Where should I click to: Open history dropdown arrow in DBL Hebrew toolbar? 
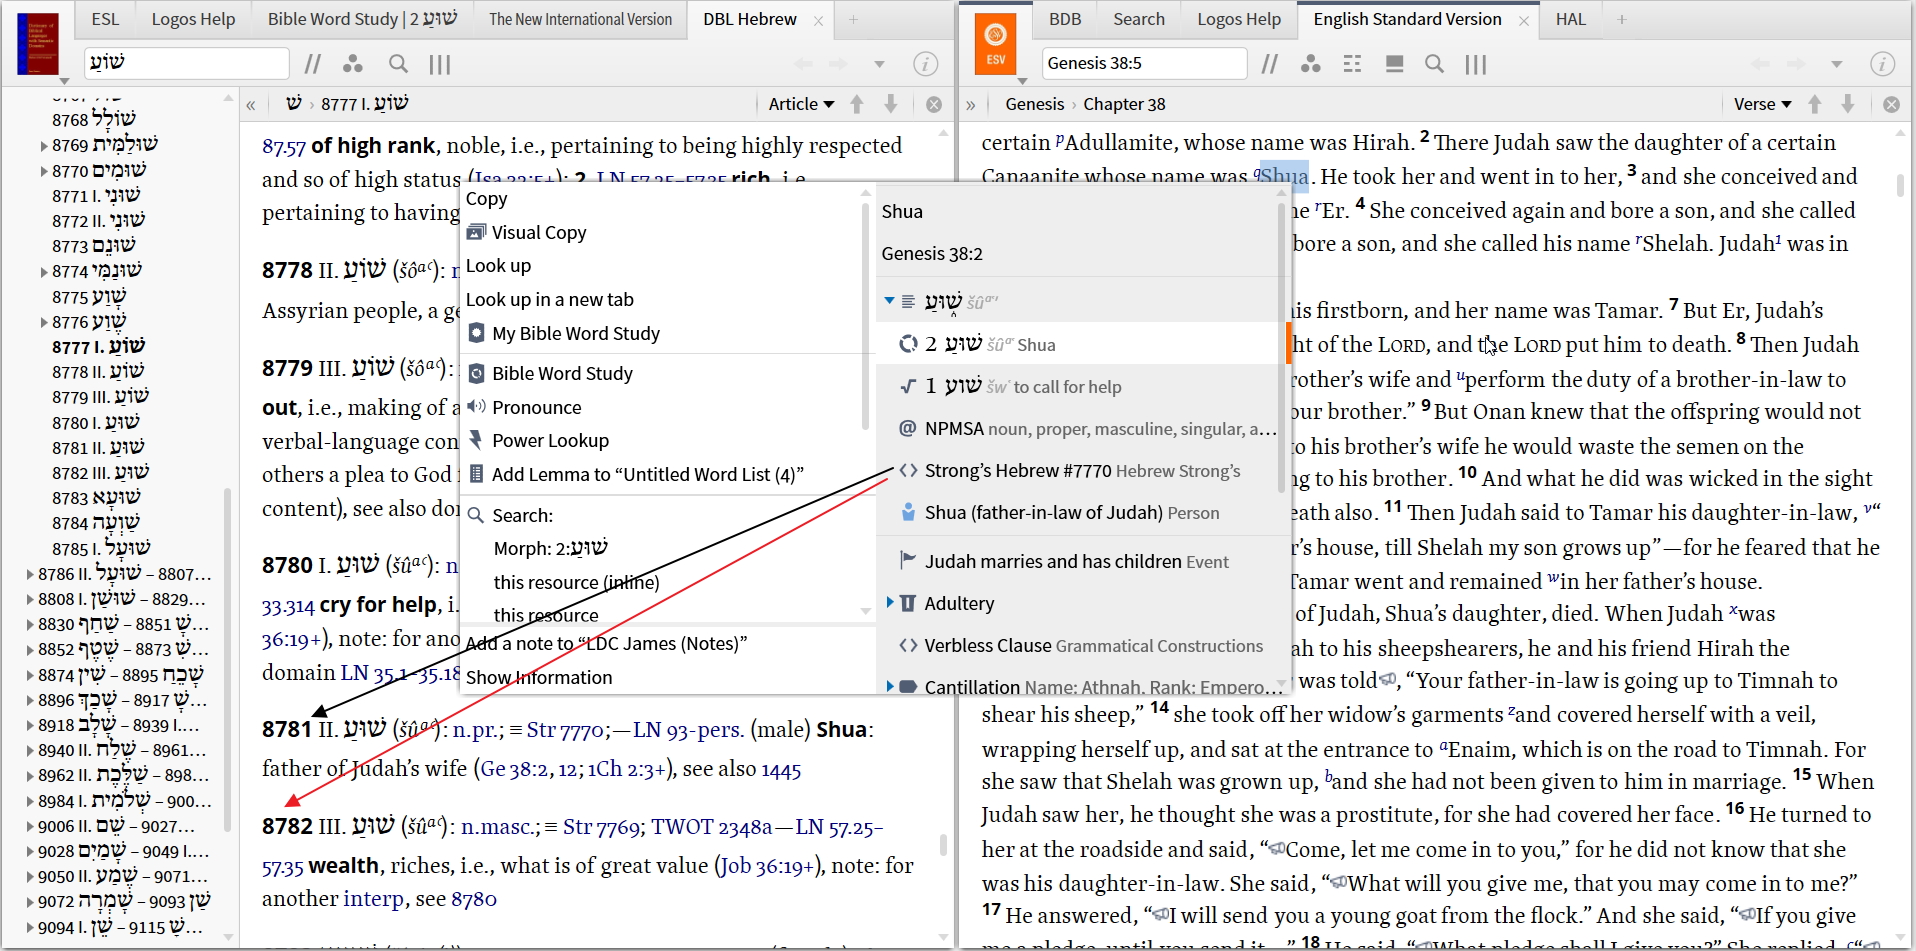(x=879, y=64)
